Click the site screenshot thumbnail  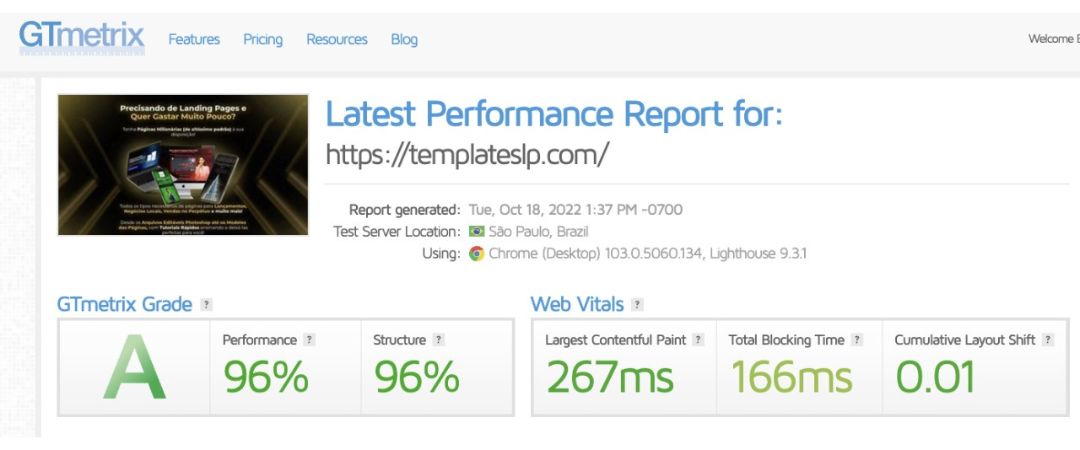(x=183, y=165)
